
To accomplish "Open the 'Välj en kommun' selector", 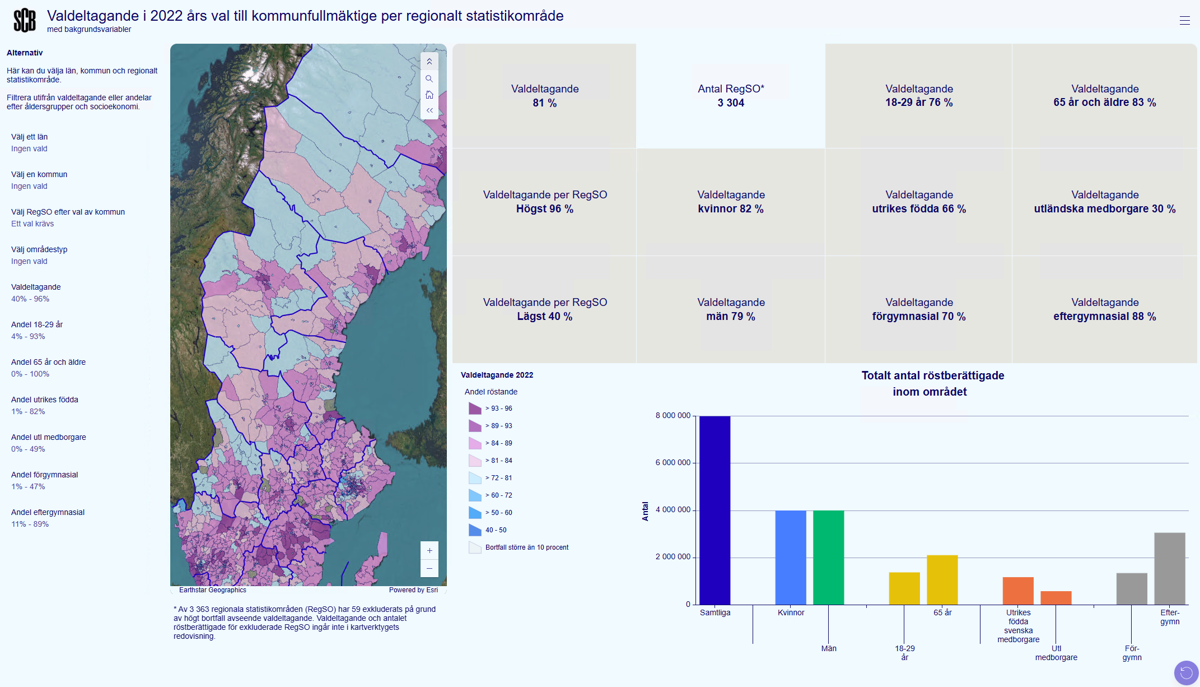I will tap(39, 180).
